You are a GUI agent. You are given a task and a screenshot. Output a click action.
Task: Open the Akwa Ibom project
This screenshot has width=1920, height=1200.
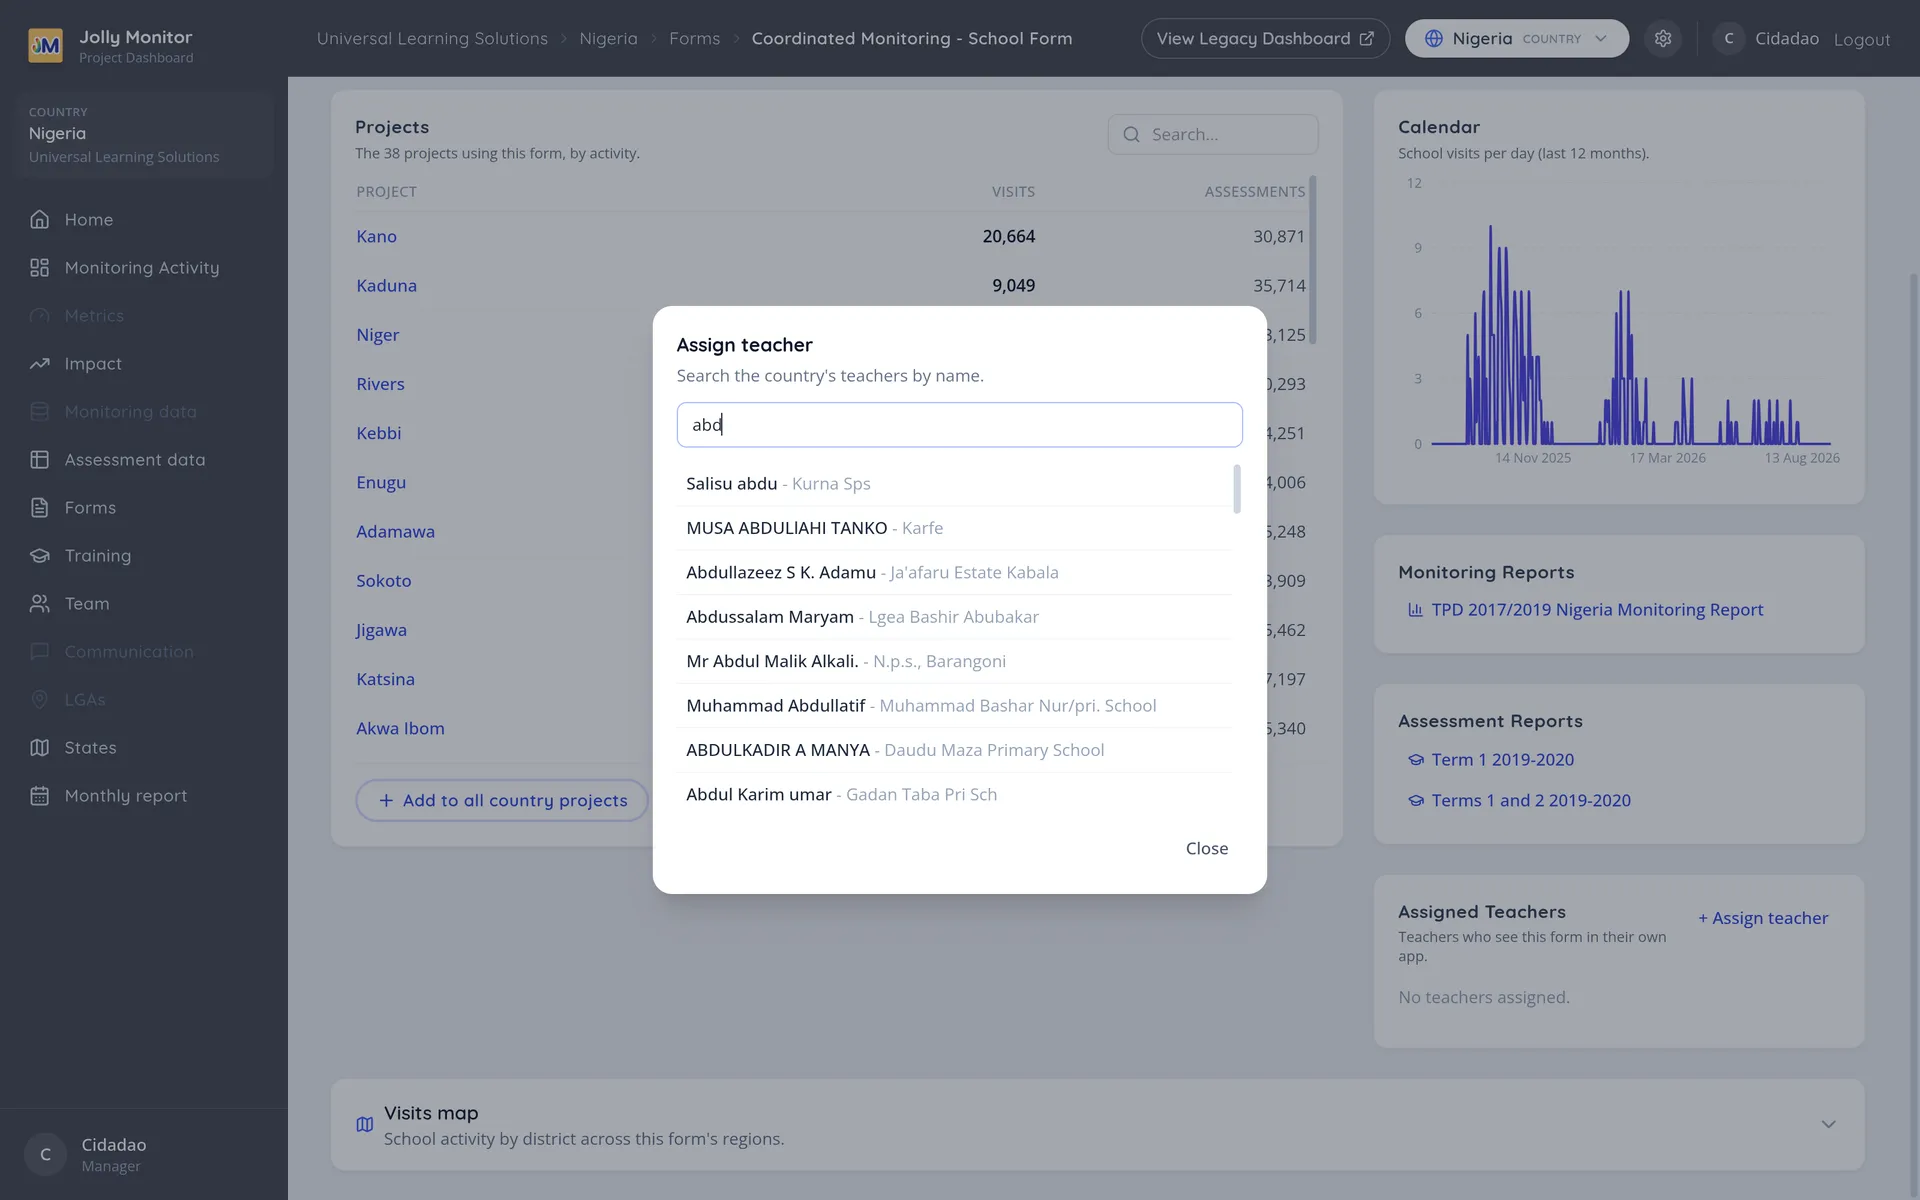[400, 729]
